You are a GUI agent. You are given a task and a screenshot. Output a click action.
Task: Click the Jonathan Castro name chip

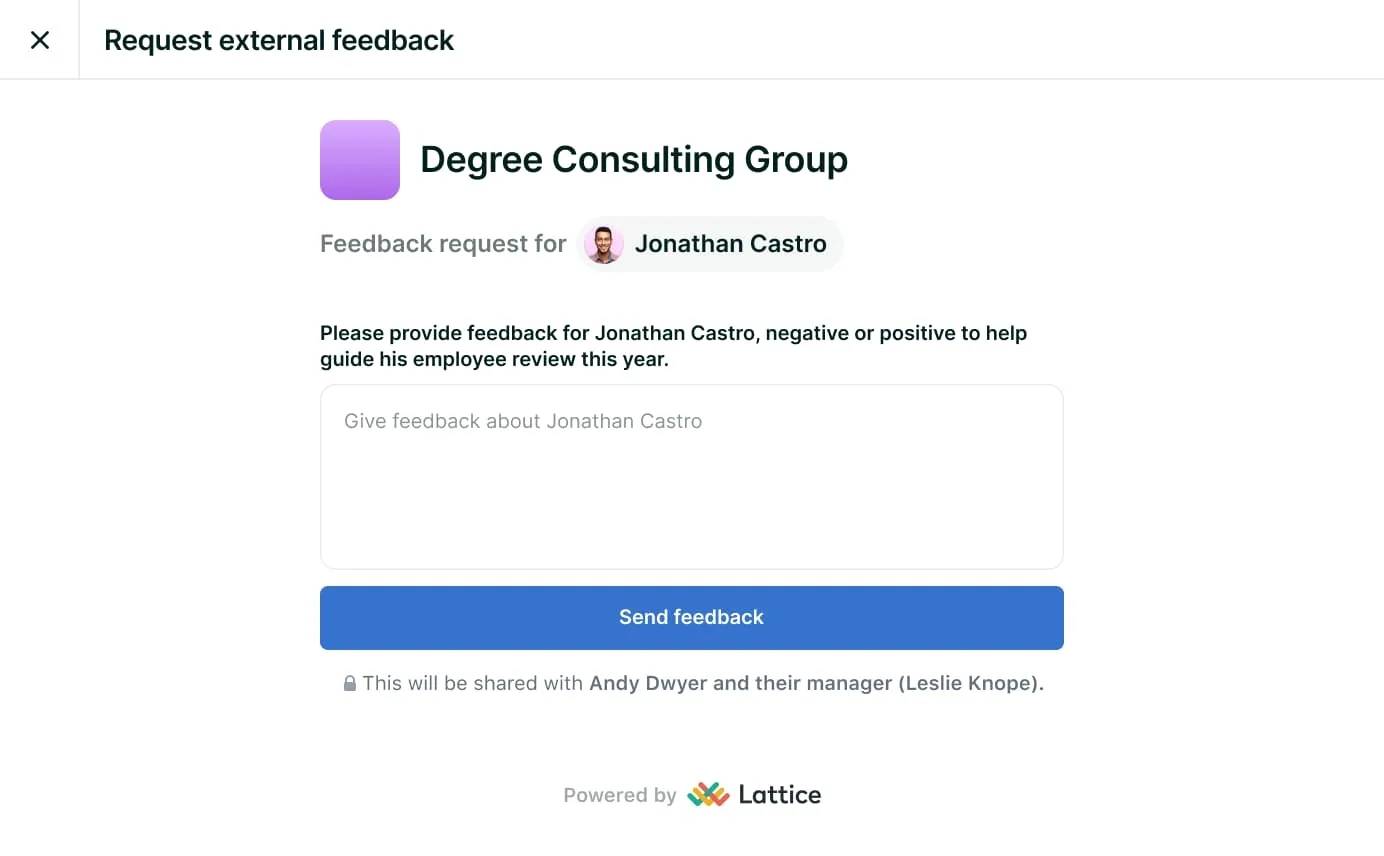(730, 244)
